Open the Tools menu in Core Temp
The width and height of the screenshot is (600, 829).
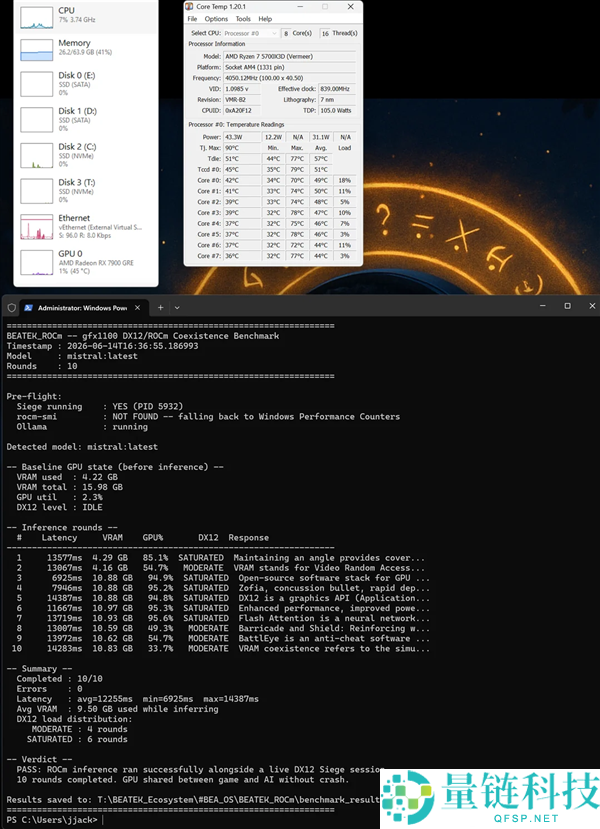pos(243,19)
